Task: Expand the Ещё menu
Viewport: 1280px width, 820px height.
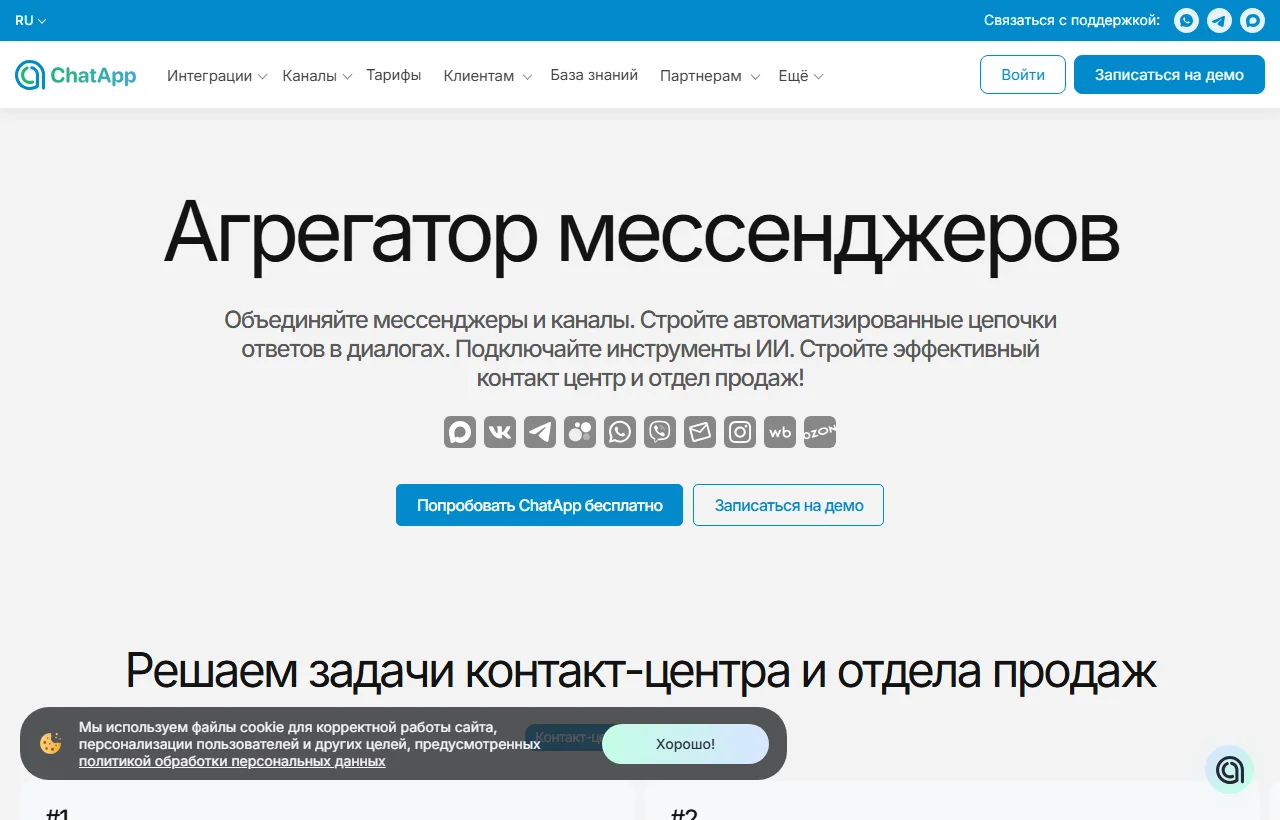Action: click(x=800, y=76)
